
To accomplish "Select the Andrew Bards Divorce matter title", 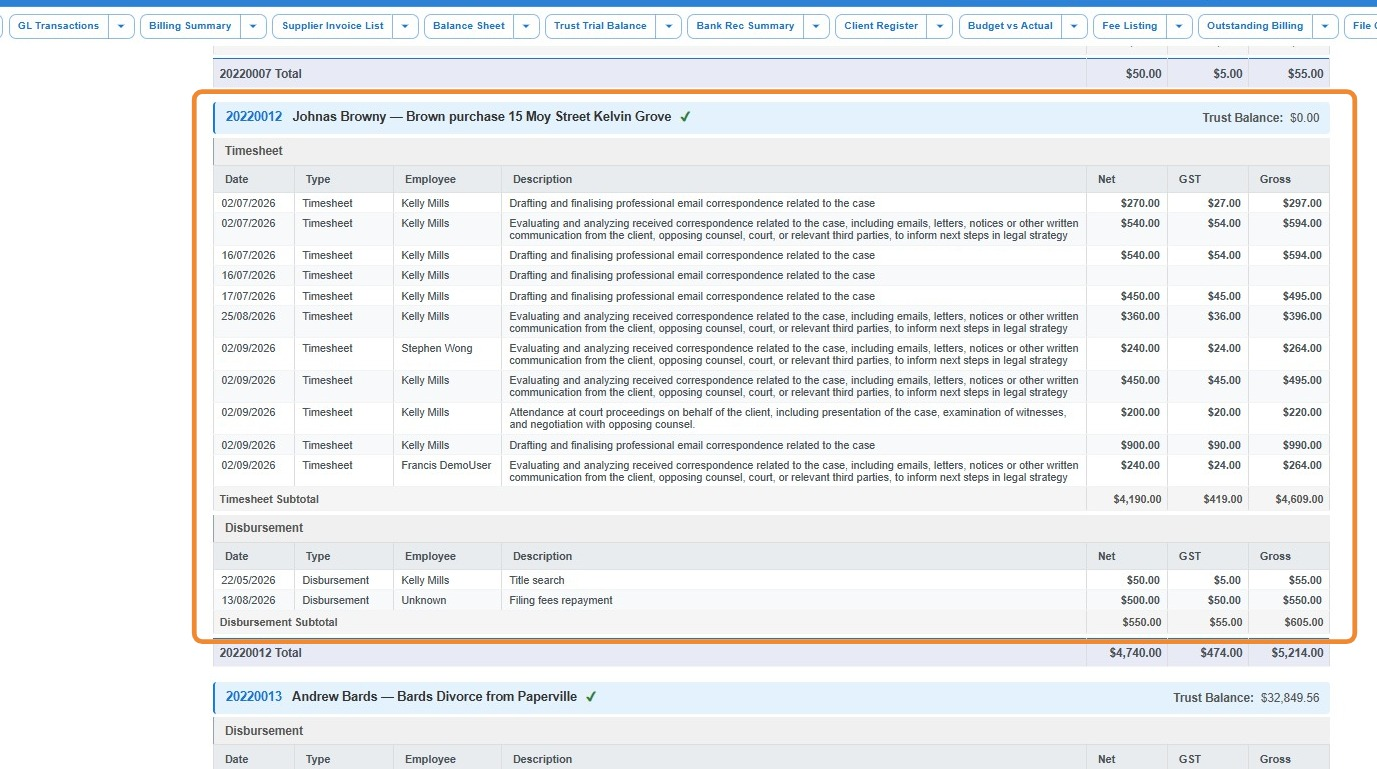I will coord(434,697).
